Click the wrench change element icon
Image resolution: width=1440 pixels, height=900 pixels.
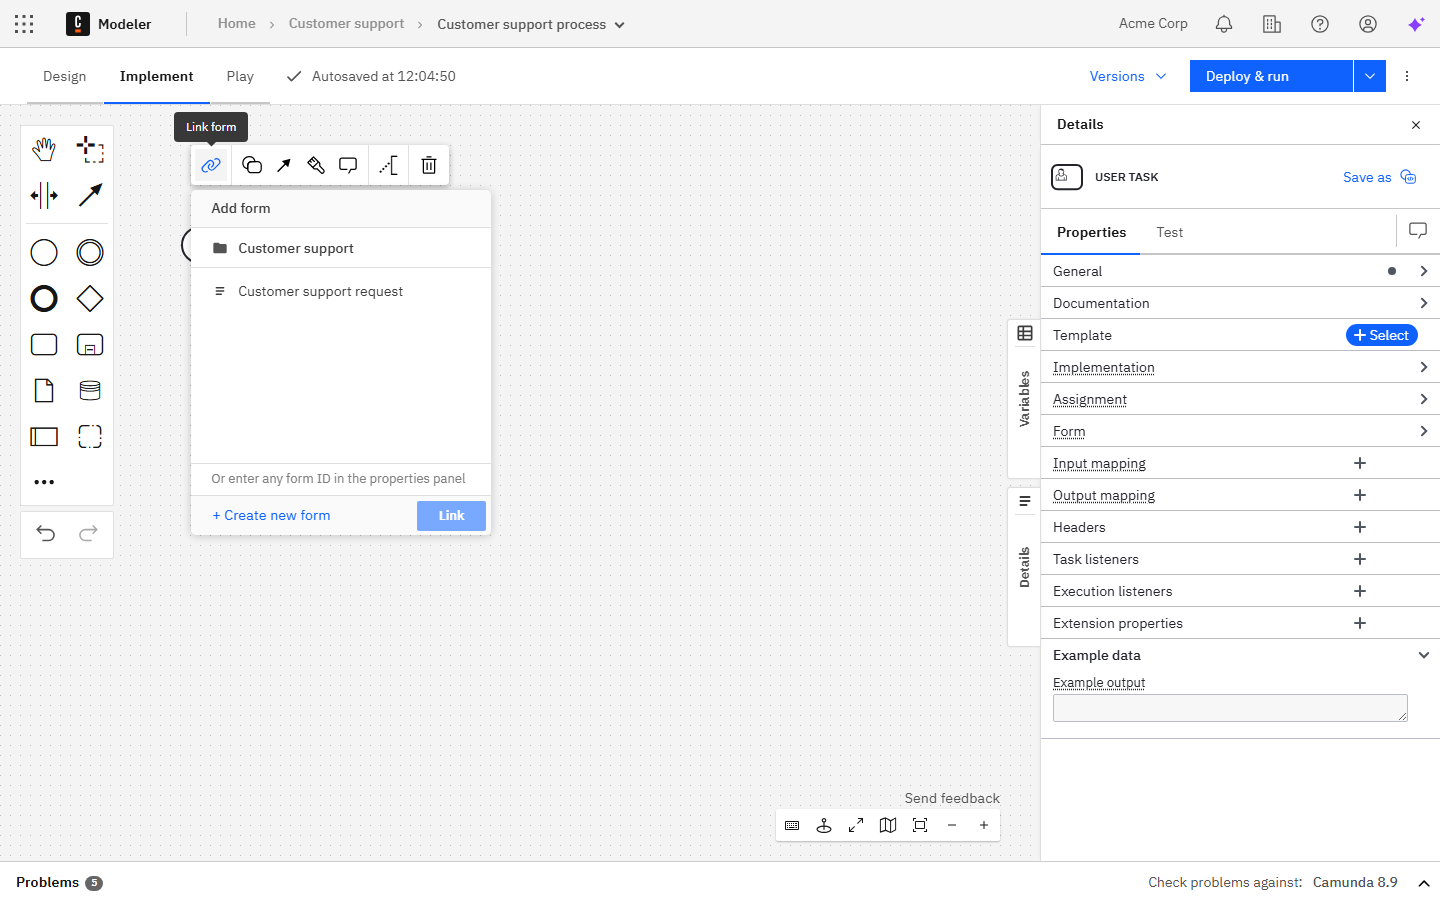coord(316,166)
